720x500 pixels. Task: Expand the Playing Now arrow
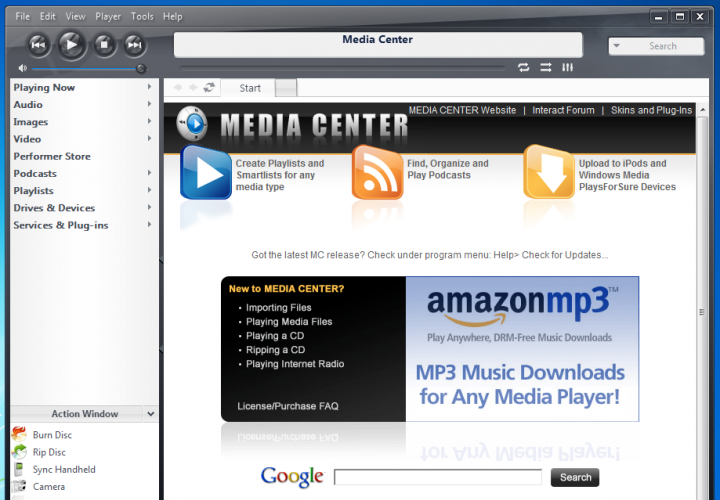click(149, 87)
